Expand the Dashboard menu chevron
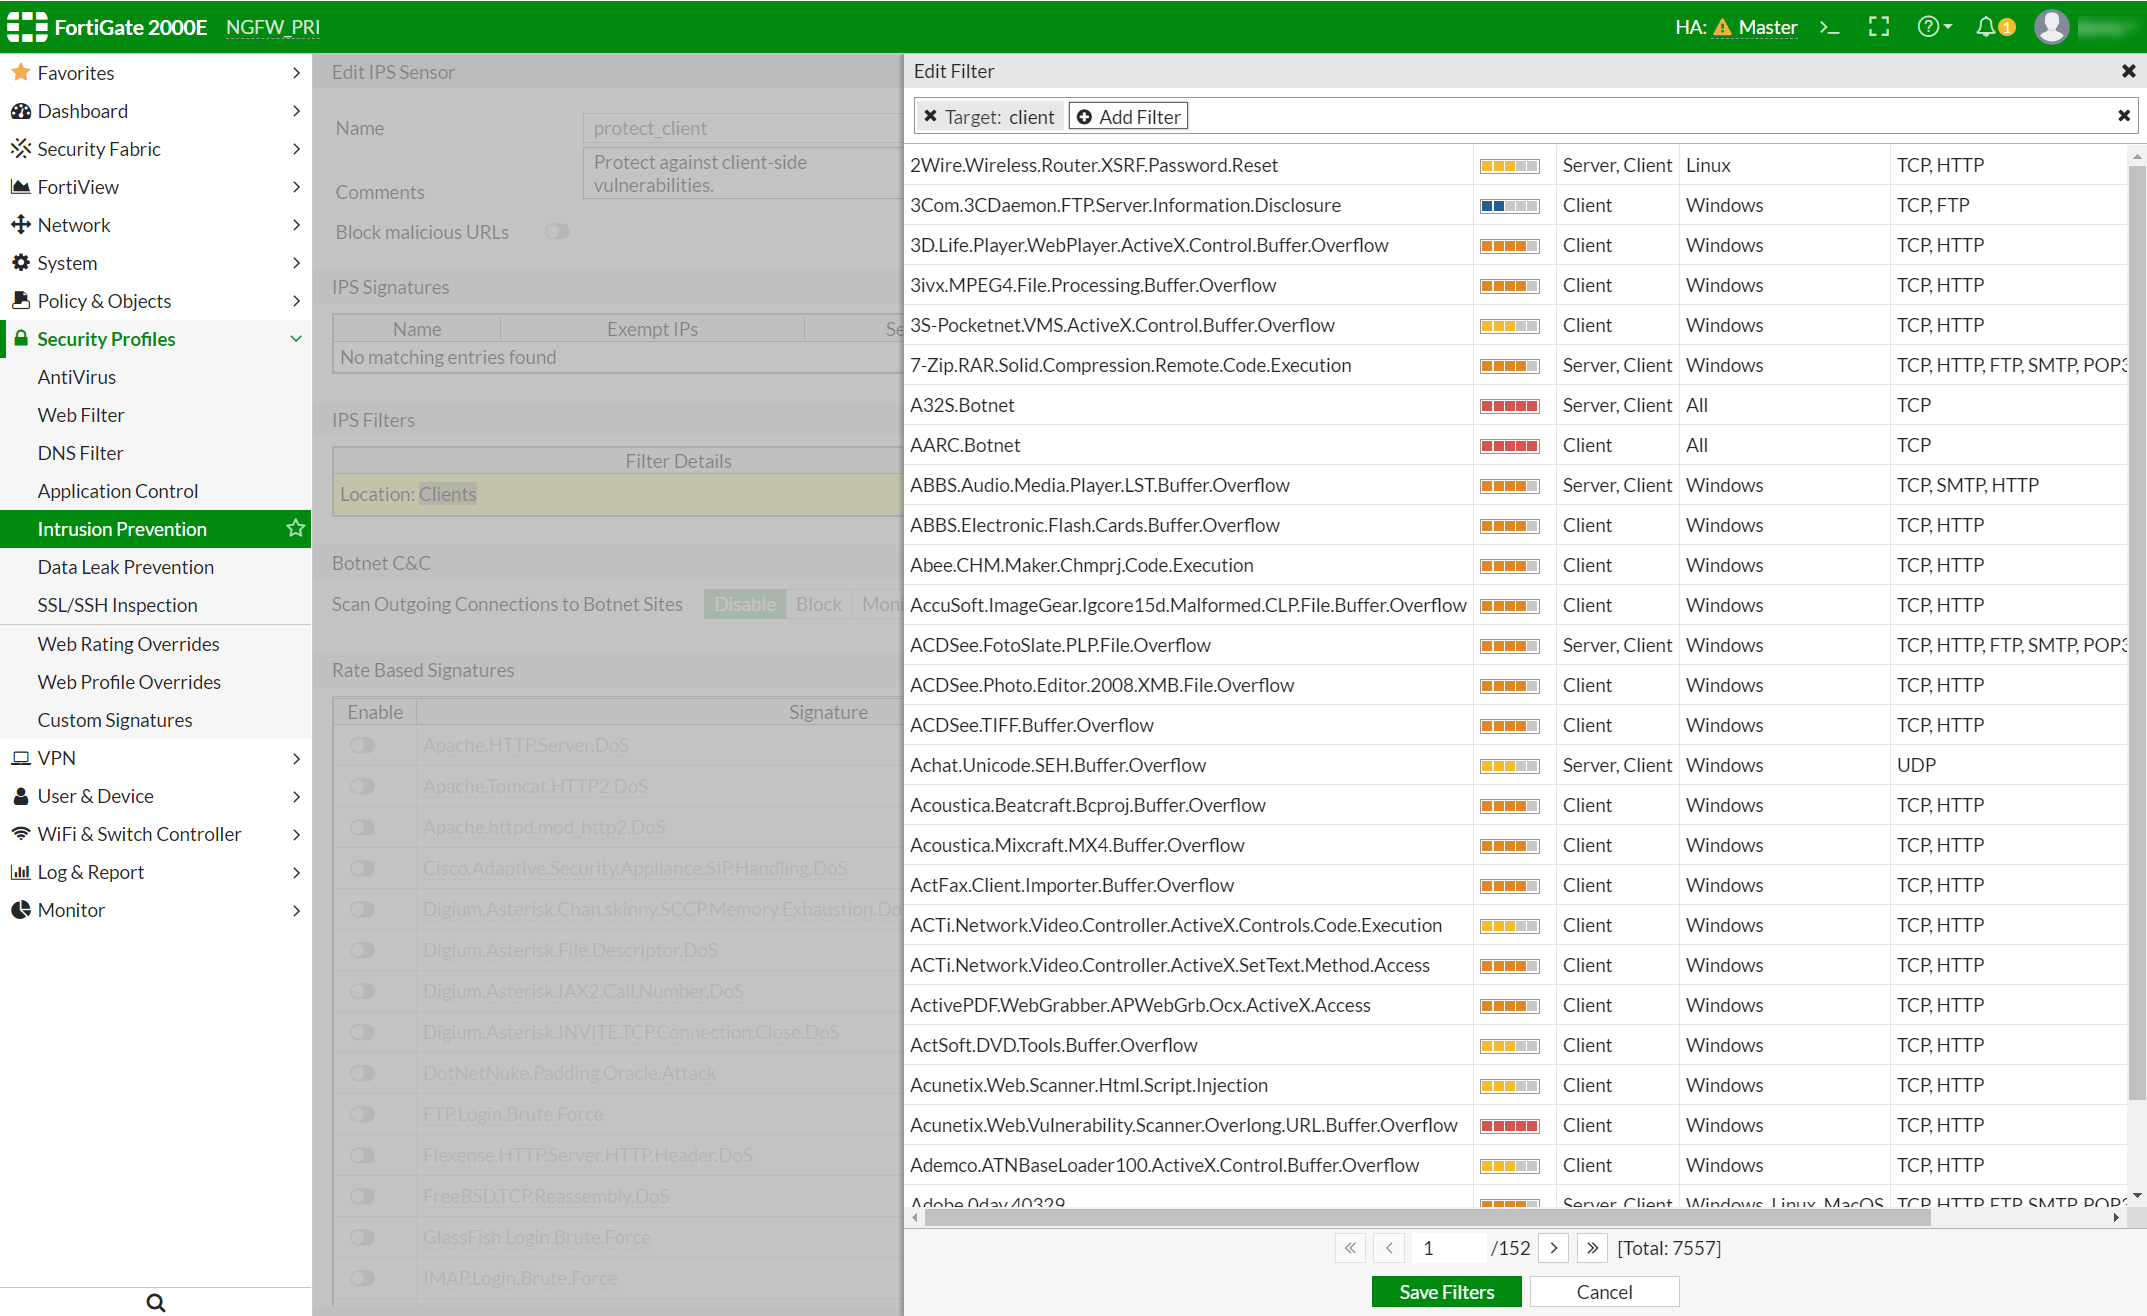The height and width of the screenshot is (1316, 2147). (x=296, y=110)
